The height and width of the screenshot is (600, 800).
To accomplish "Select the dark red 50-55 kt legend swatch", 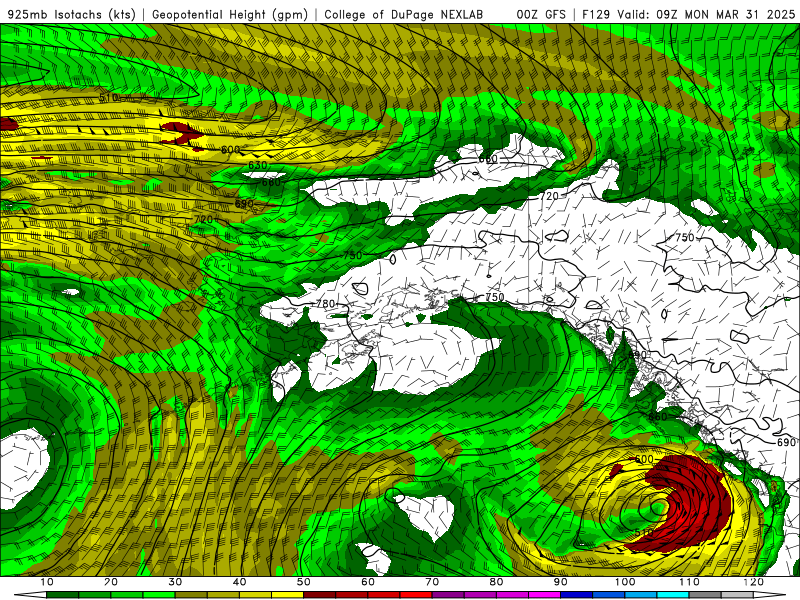I will pos(319,595).
